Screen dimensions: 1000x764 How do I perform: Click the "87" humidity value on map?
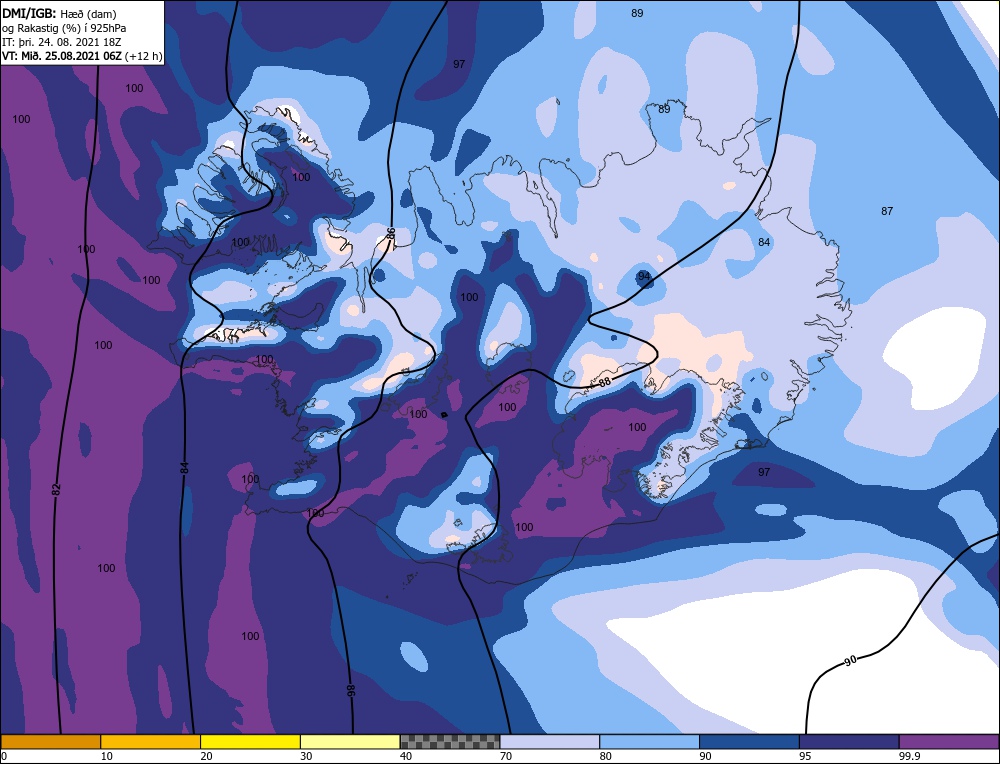click(887, 211)
